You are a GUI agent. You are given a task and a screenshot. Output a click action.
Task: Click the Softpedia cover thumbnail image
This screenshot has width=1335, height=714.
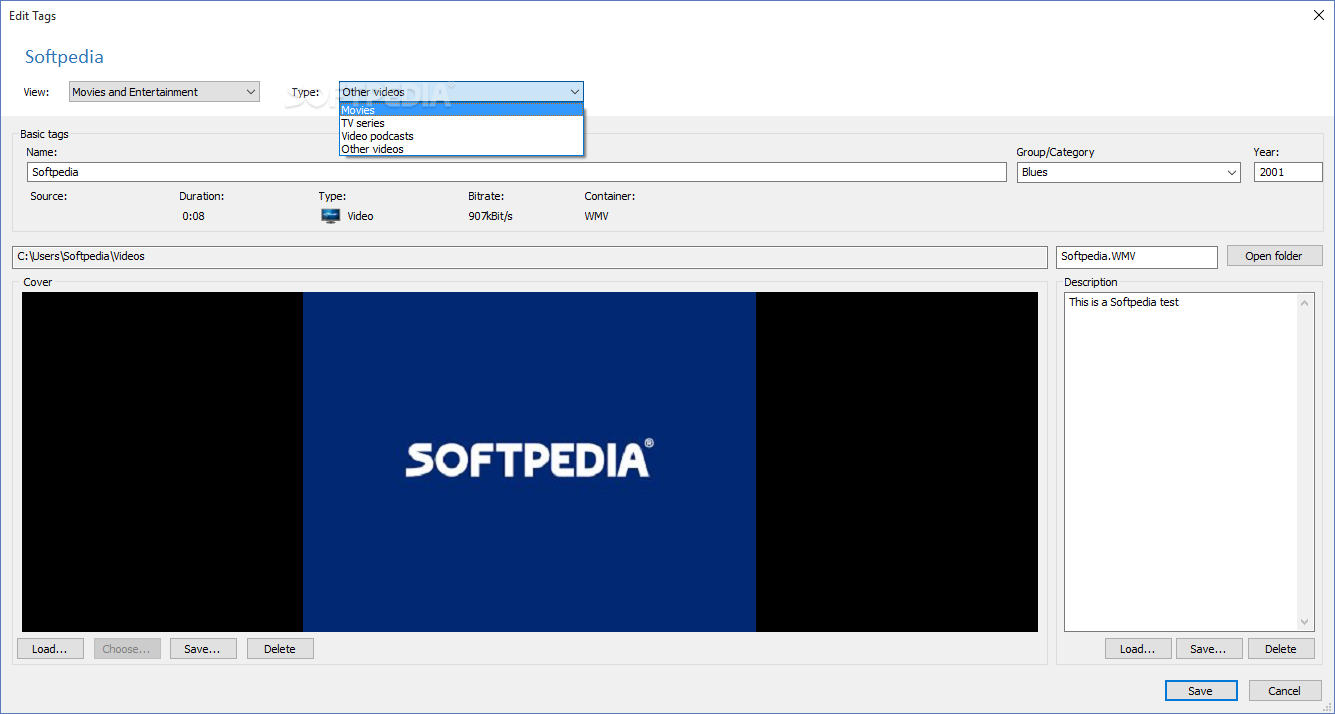(530, 462)
